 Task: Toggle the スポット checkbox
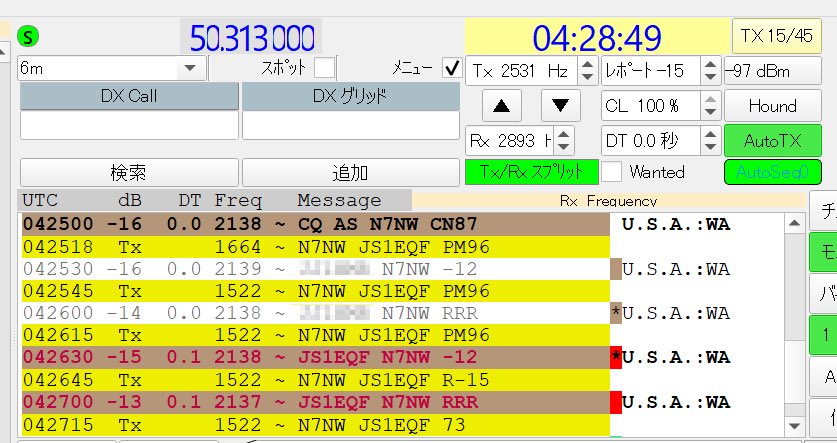click(x=325, y=68)
